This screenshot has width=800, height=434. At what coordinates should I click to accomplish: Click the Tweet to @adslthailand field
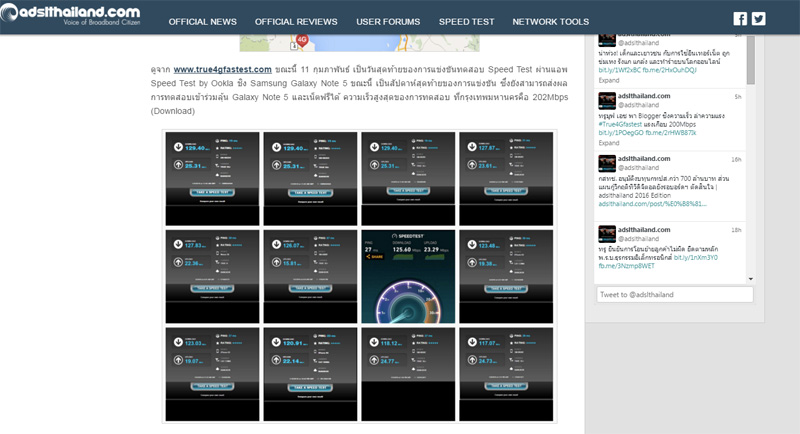675,295
